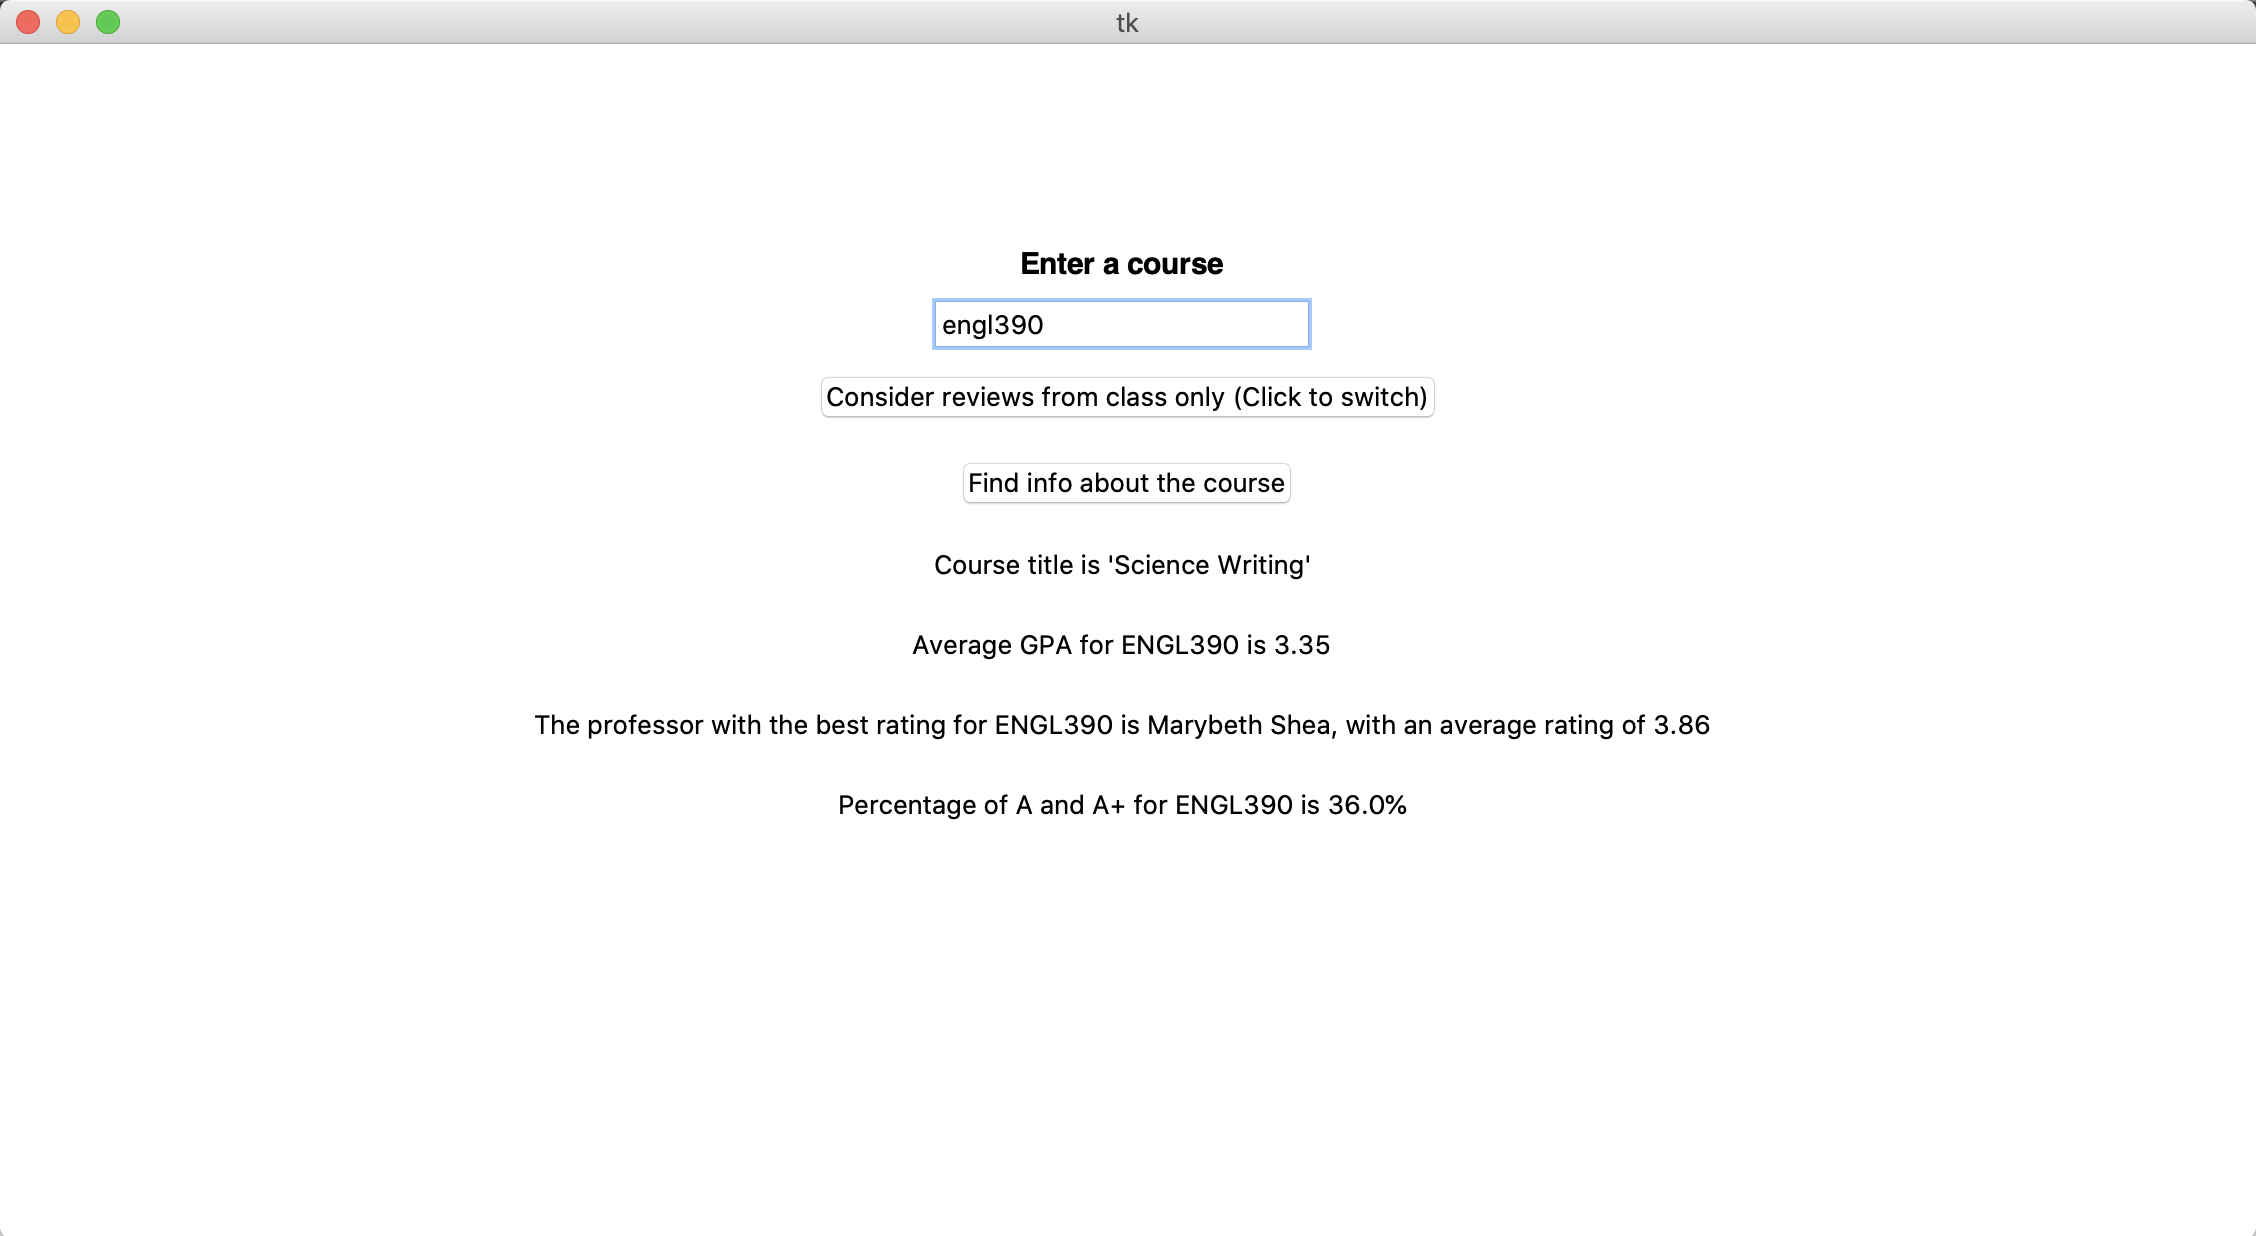Click '(Click to switch)' text on toggle button
Screen dimensions: 2256x1236
[1330, 397]
